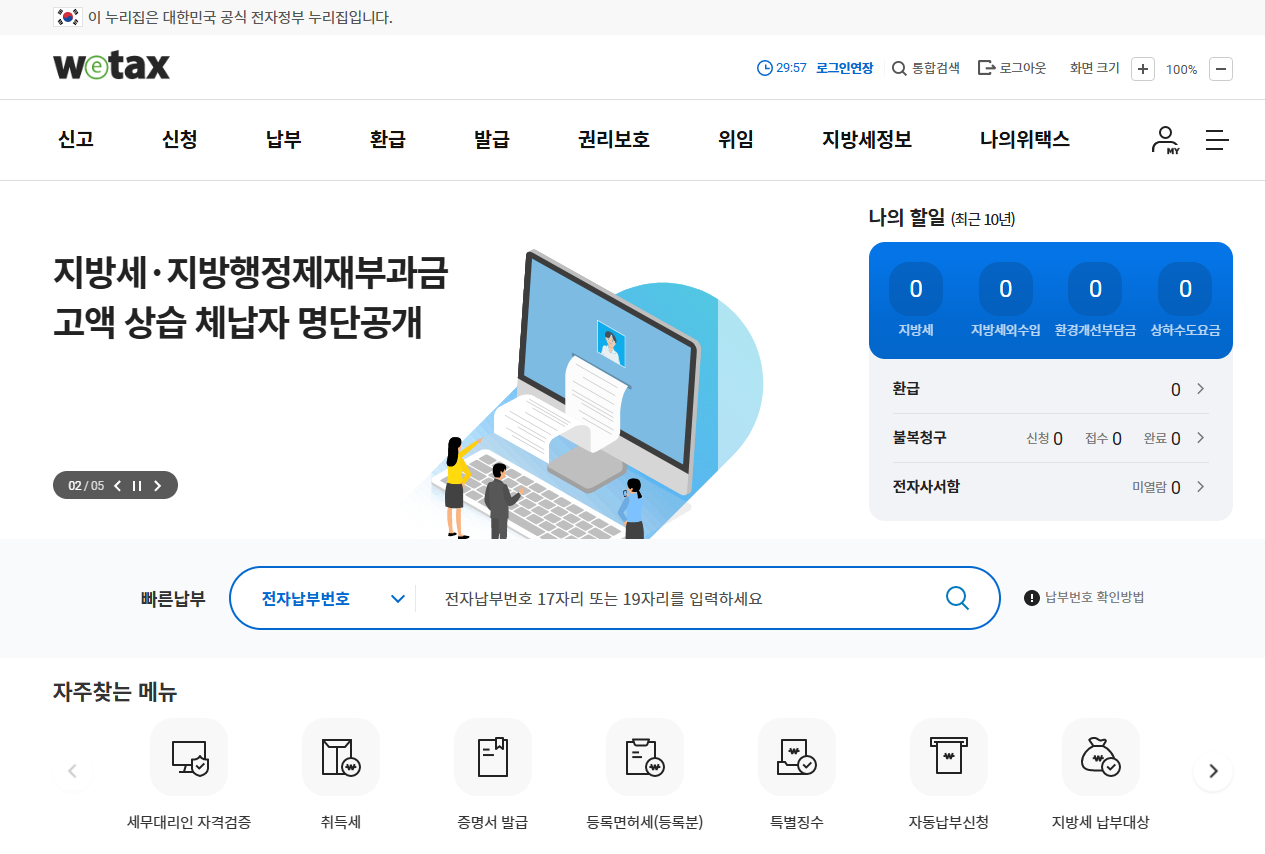Decrease screen size with minus button

coord(1221,69)
